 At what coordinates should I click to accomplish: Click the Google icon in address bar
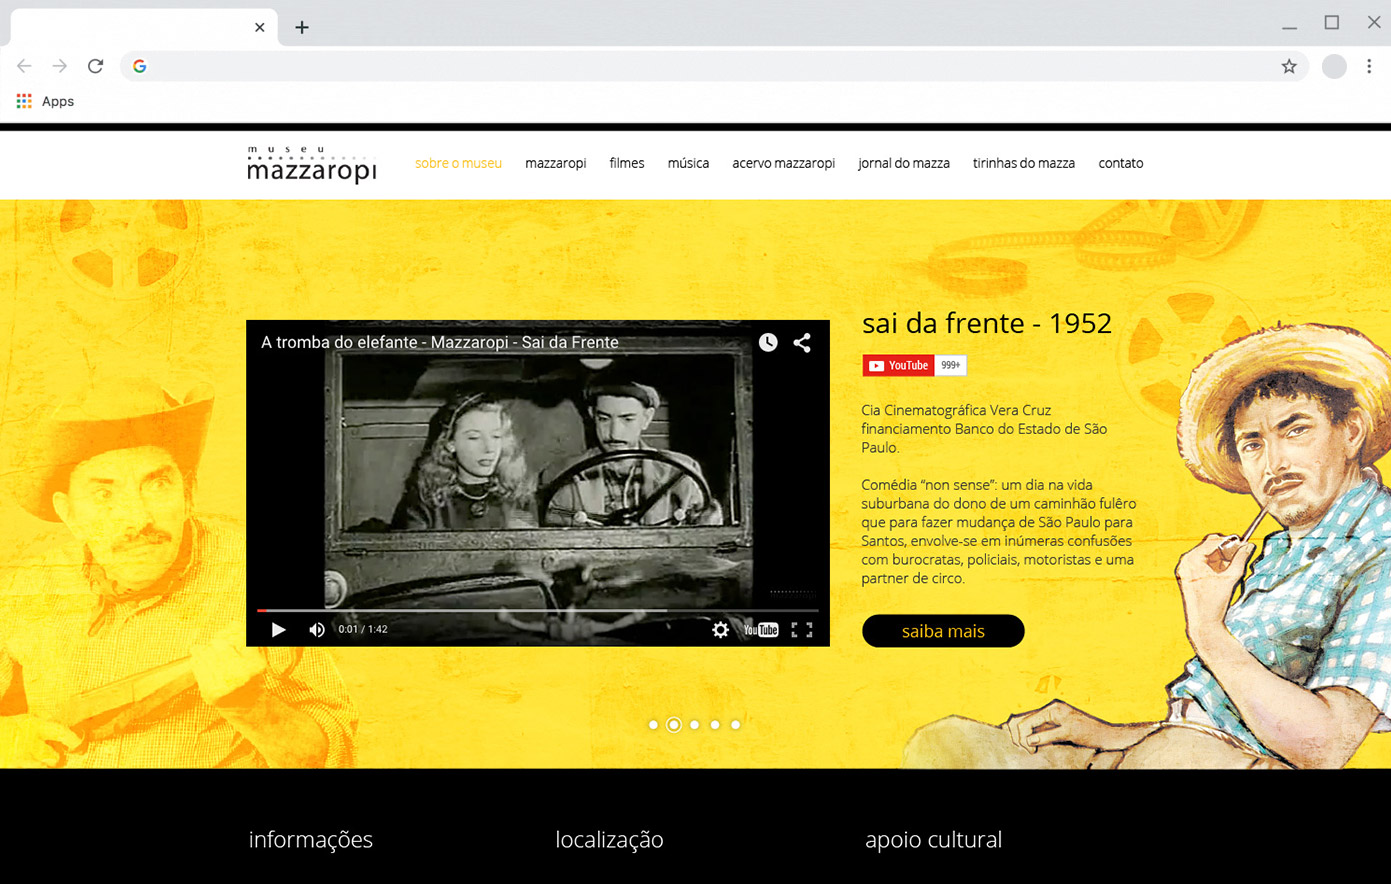[140, 66]
